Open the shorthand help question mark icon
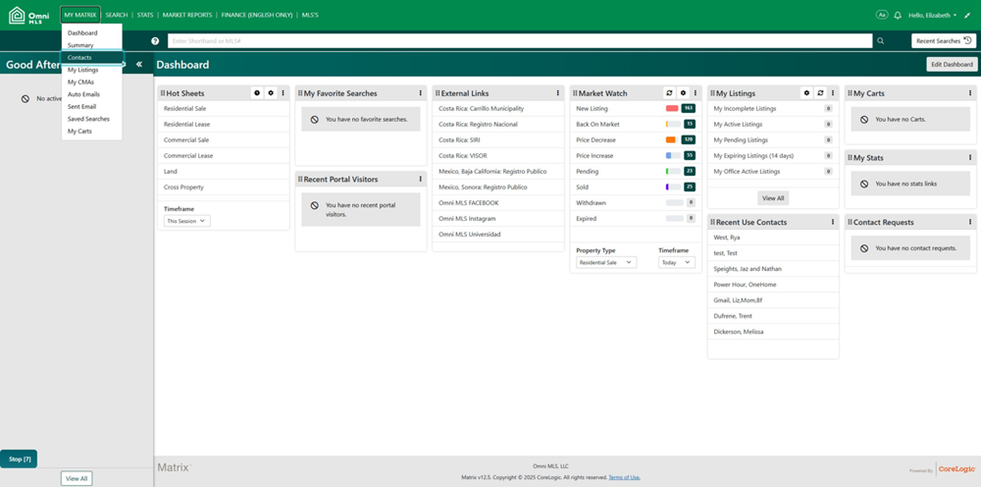 point(155,41)
